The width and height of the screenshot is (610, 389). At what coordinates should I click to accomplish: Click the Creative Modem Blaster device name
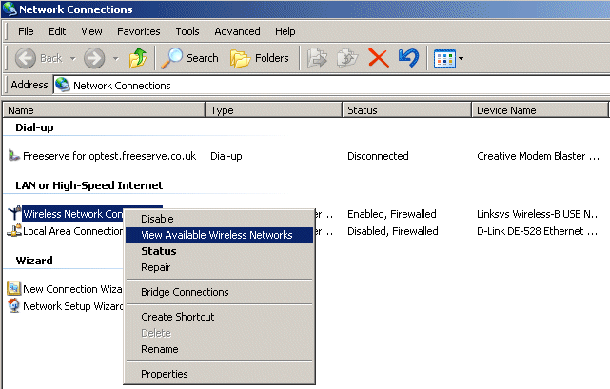tap(538, 156)
